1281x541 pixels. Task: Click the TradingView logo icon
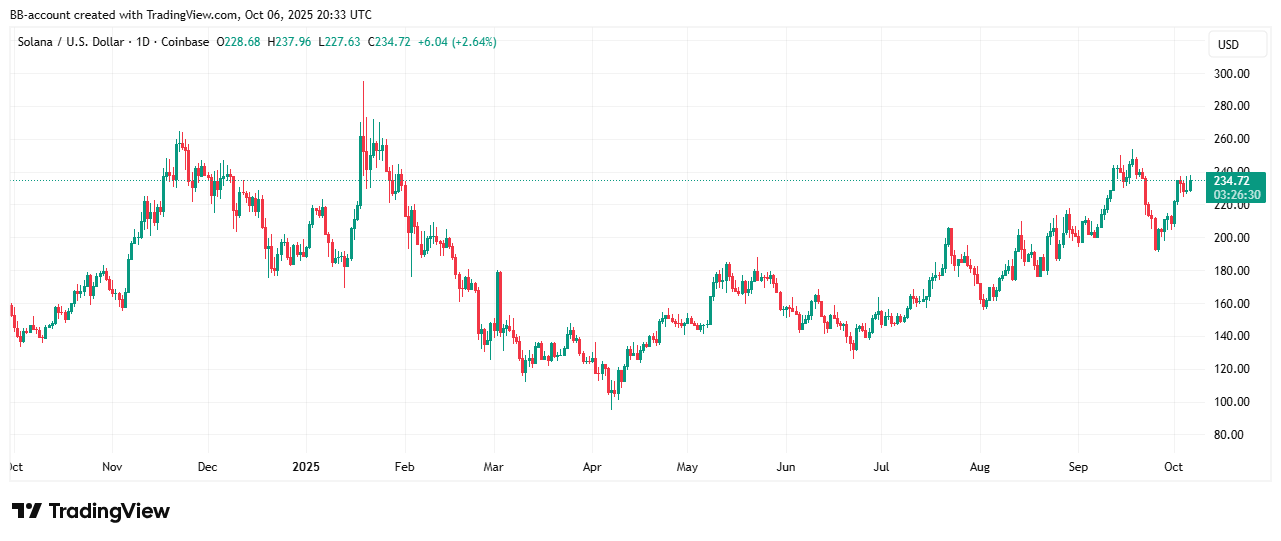click(x=27, y=511)
